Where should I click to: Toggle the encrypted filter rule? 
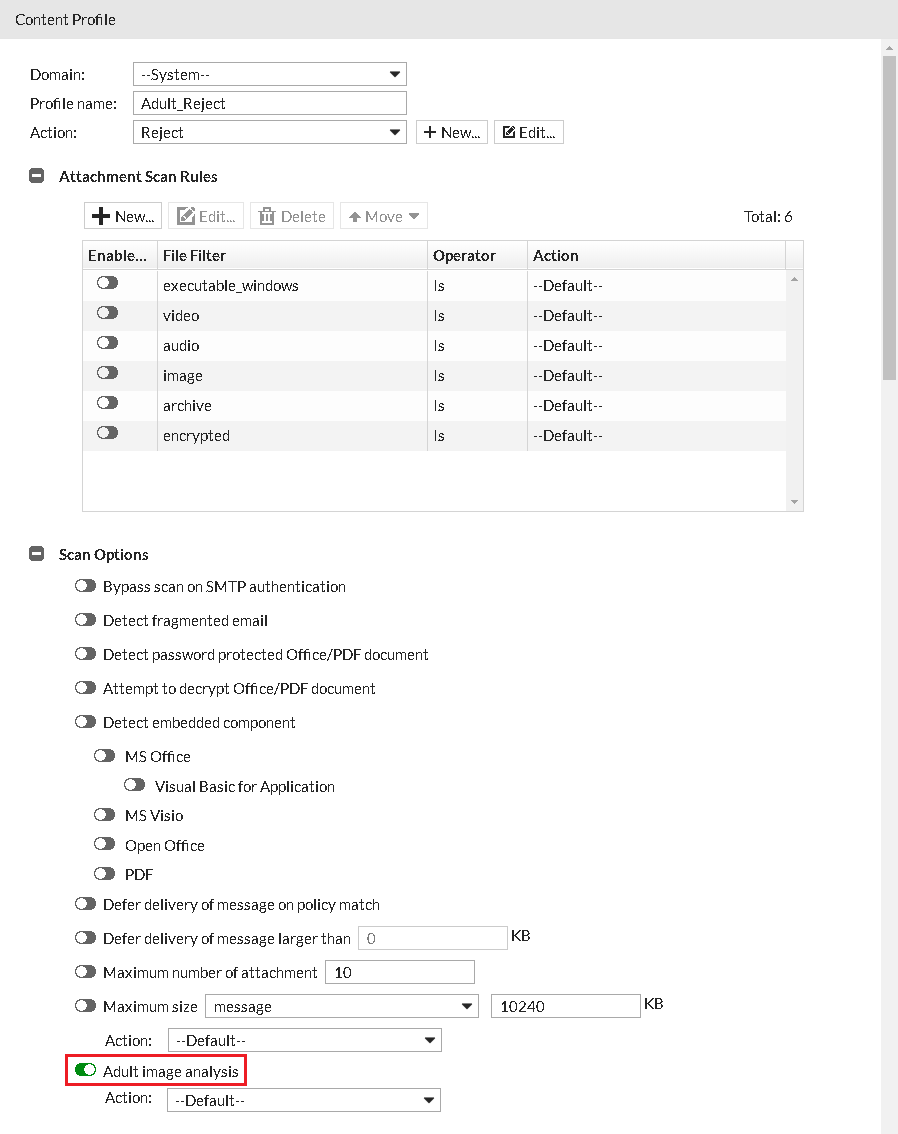click(x=107, y=434)
